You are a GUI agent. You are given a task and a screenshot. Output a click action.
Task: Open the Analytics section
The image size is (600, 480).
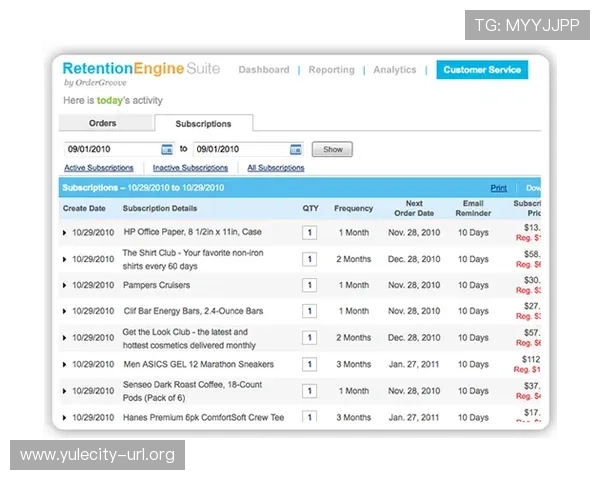click(x=395, y=70)
